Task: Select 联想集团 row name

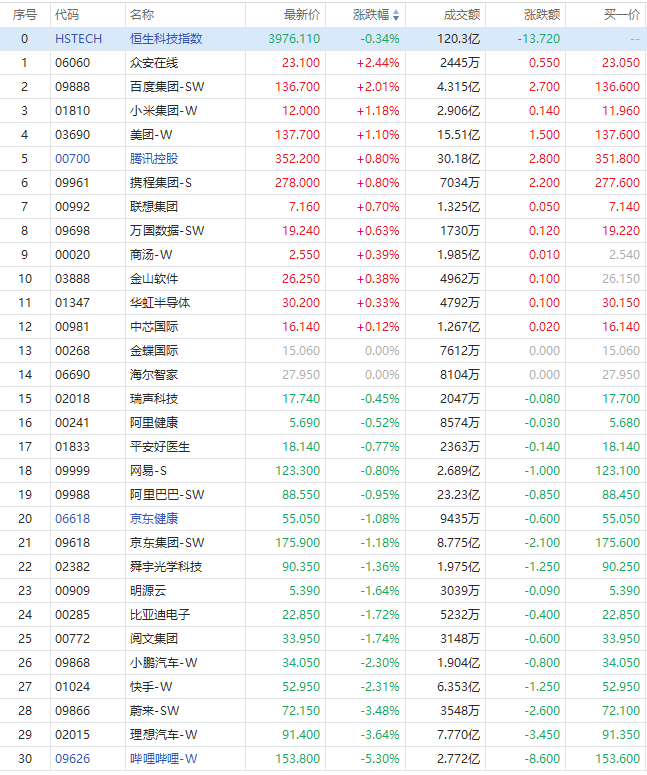Action: 154,207
